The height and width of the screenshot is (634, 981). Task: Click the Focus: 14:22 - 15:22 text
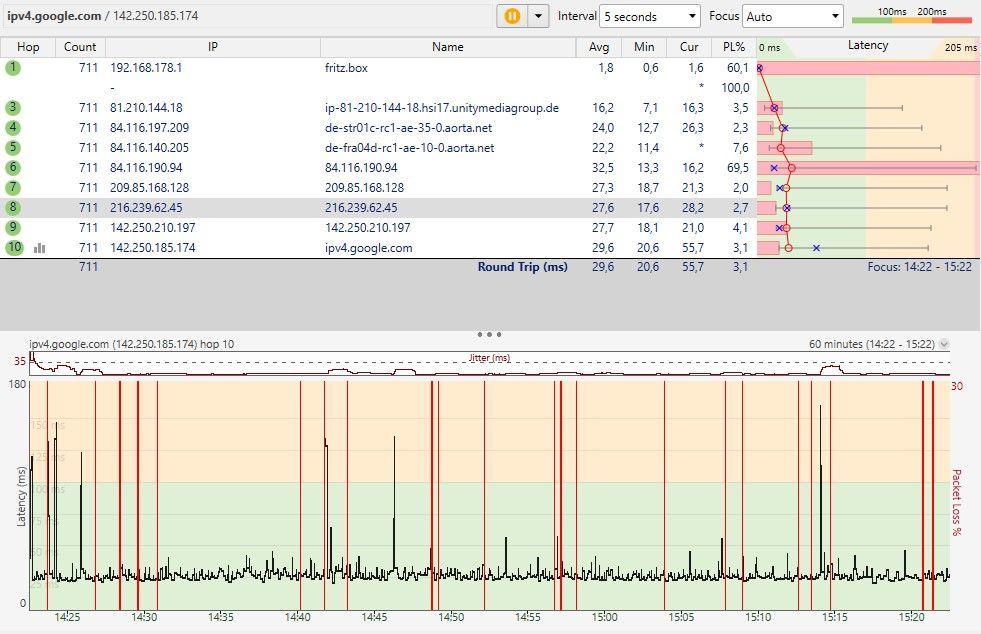920,267
